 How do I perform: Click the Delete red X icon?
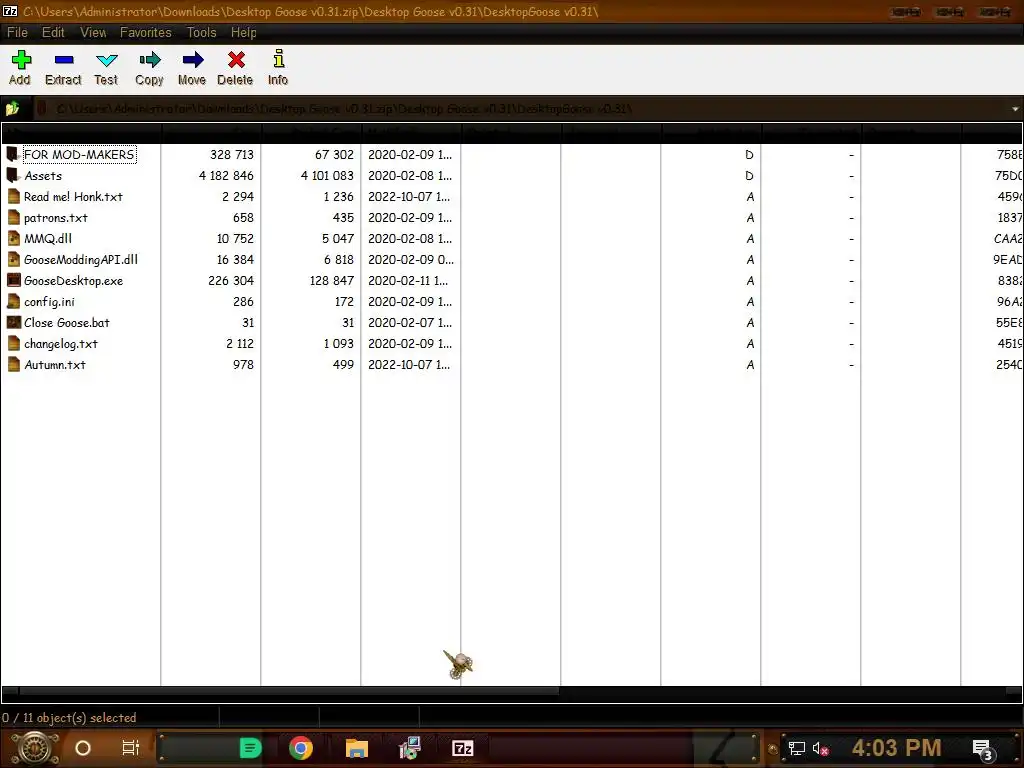pos(236,60)
